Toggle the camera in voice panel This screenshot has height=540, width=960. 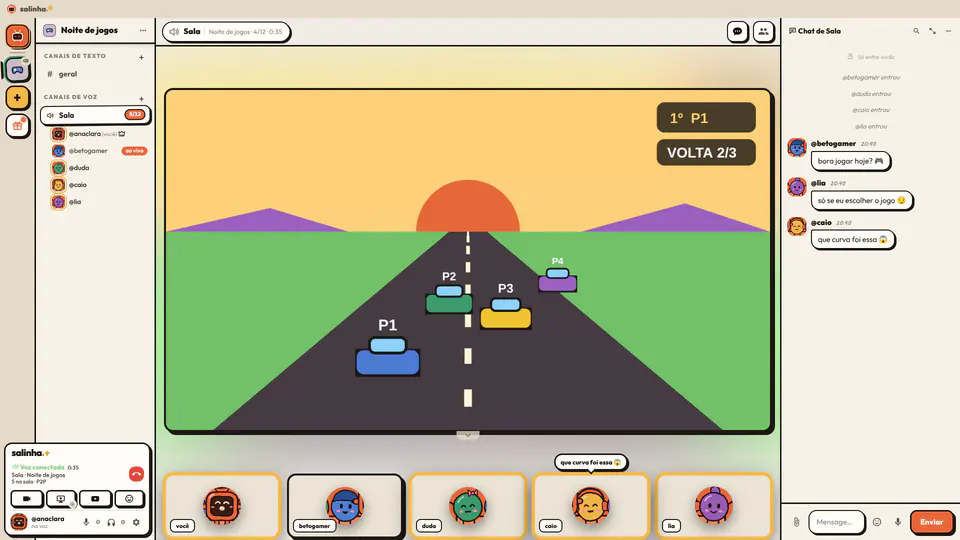[x=27, y=499]
